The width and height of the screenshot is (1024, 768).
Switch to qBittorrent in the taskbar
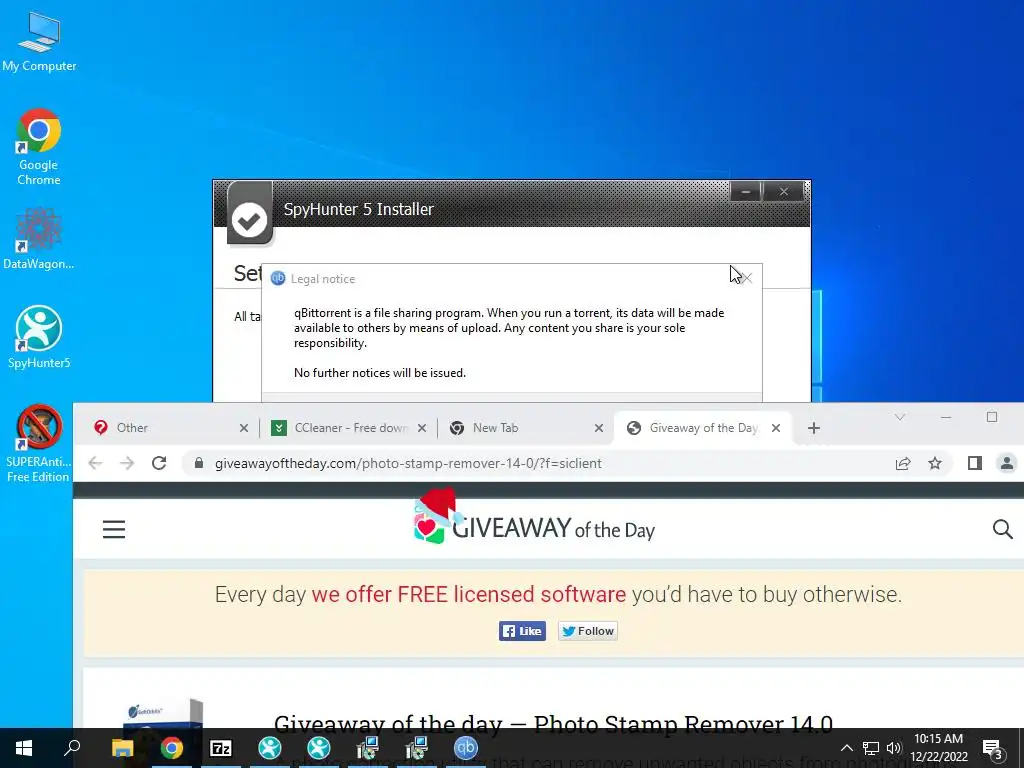pos(466,748)
